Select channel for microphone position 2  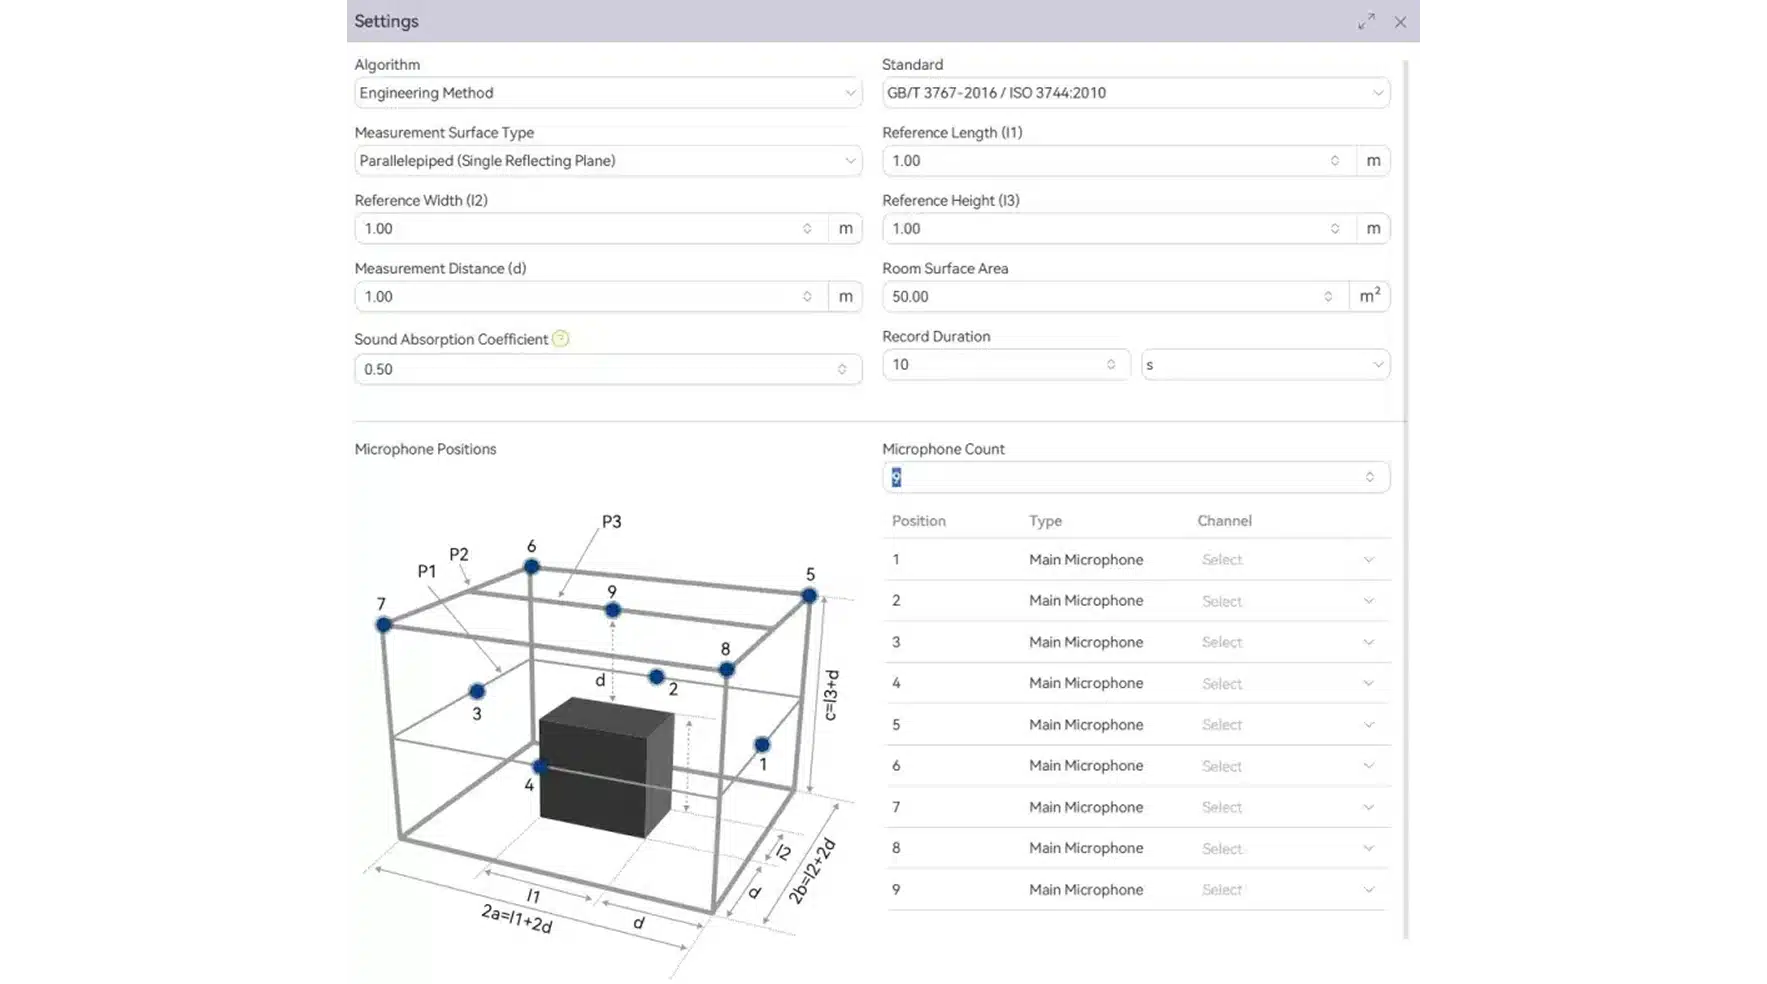click(x=1288, y=601)
